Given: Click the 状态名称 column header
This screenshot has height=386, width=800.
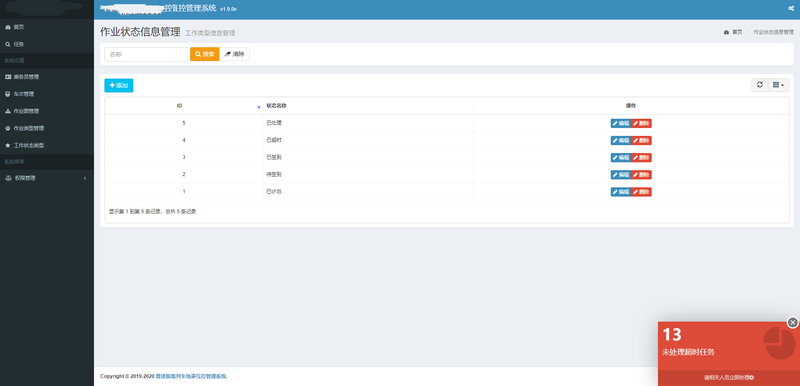Looking at the screenshot, I should click(368, 106).
